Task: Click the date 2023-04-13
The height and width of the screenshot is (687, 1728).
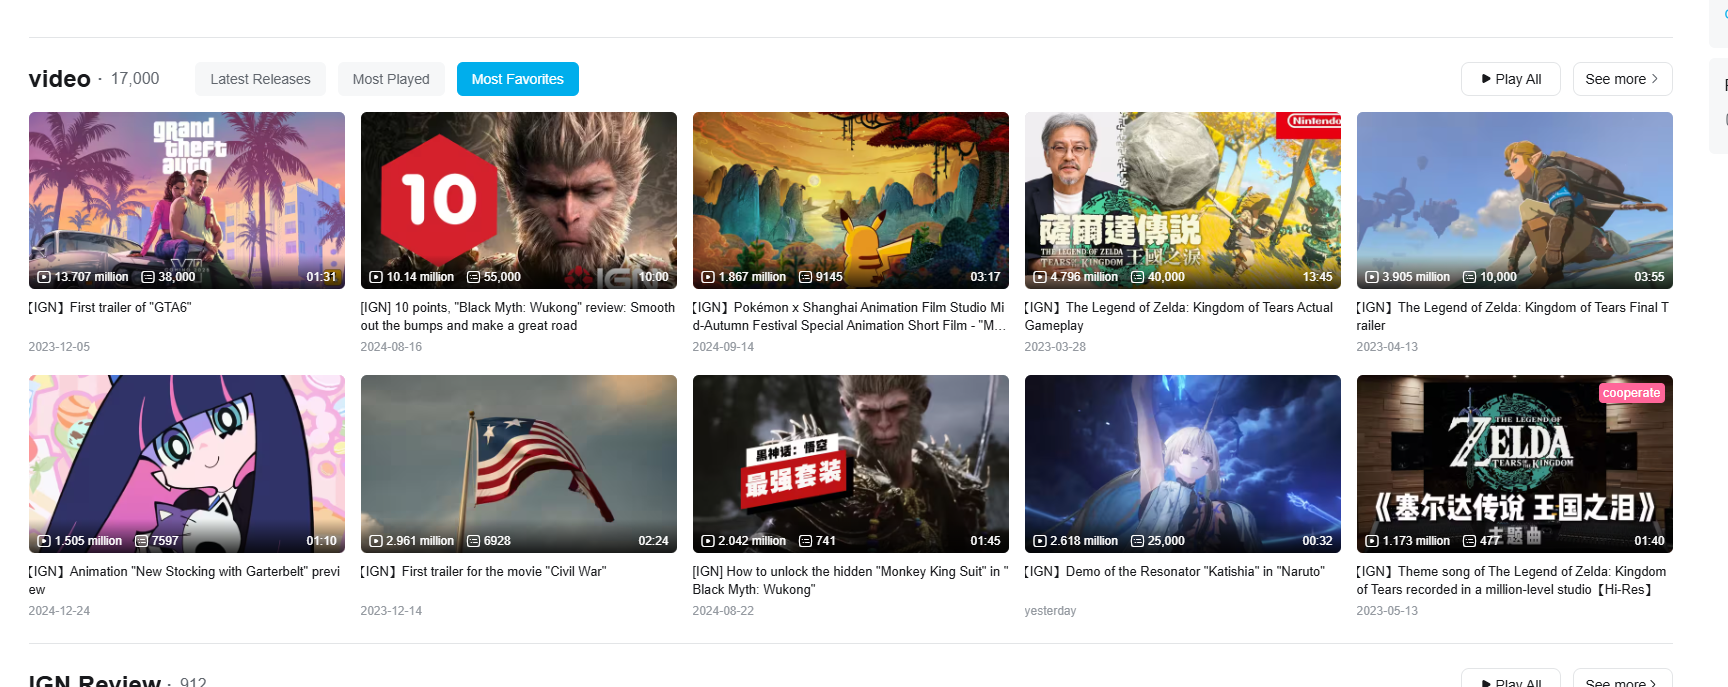Action: [x=1387, y=347]
